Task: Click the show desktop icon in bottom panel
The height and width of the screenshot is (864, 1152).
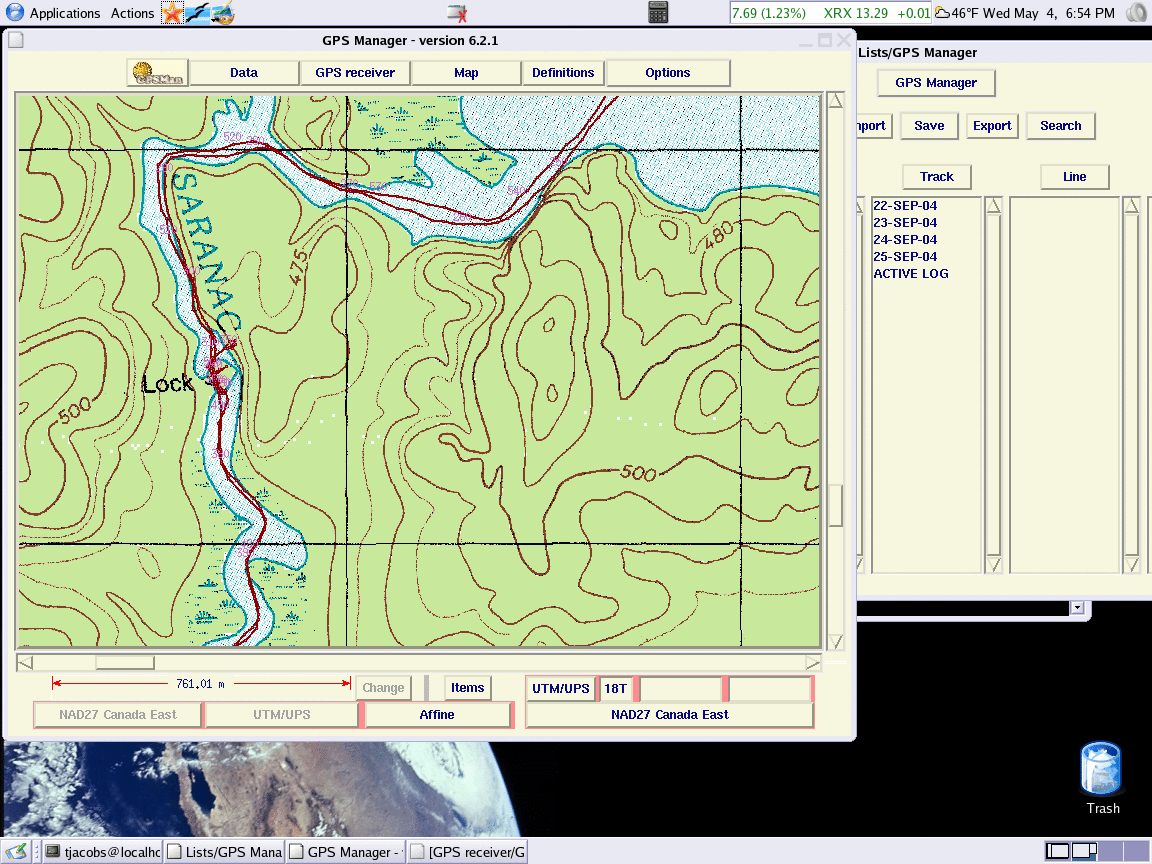Action: coord(16,852)
